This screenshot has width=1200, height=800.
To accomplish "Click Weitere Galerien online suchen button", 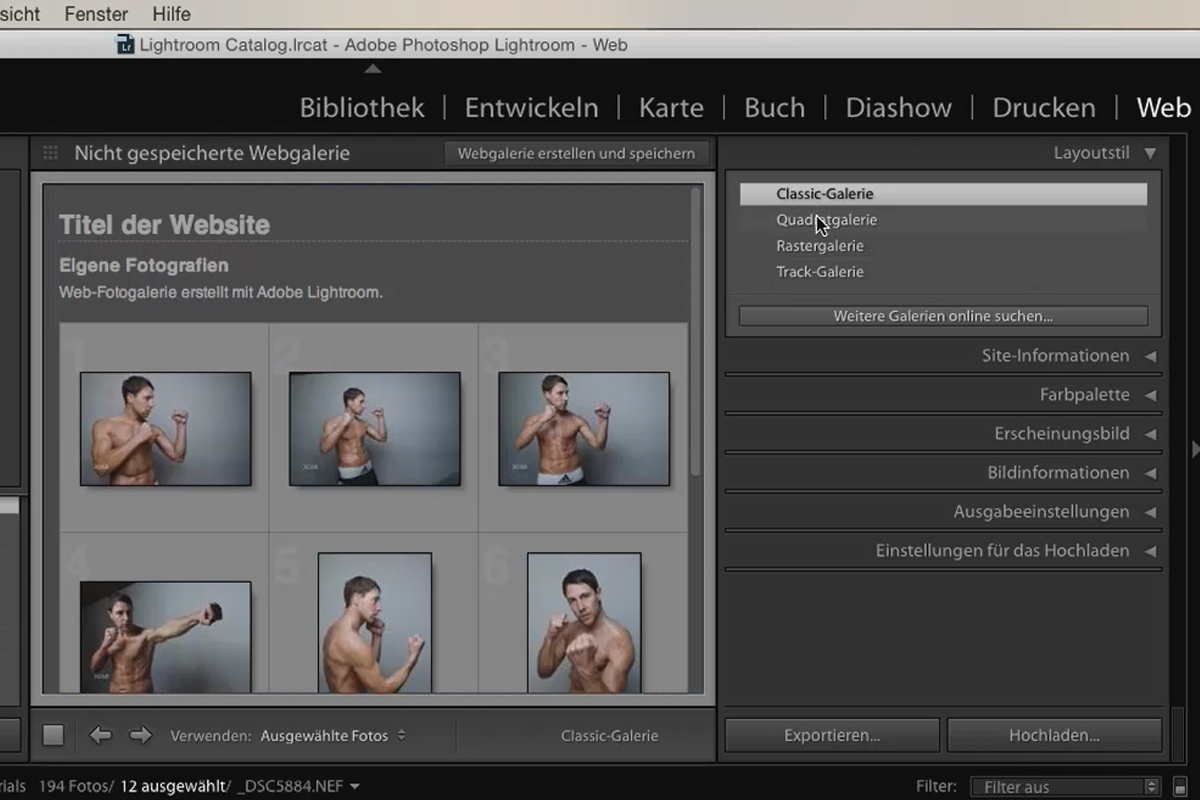I will tap(943, 316).
